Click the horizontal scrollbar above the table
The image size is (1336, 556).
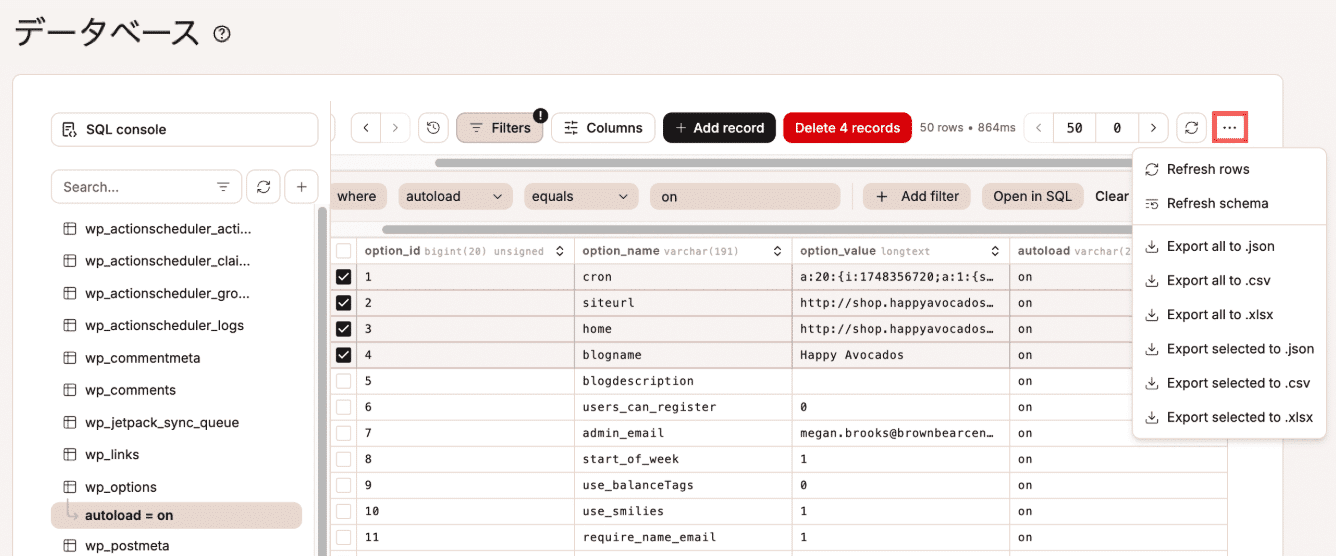780,162
